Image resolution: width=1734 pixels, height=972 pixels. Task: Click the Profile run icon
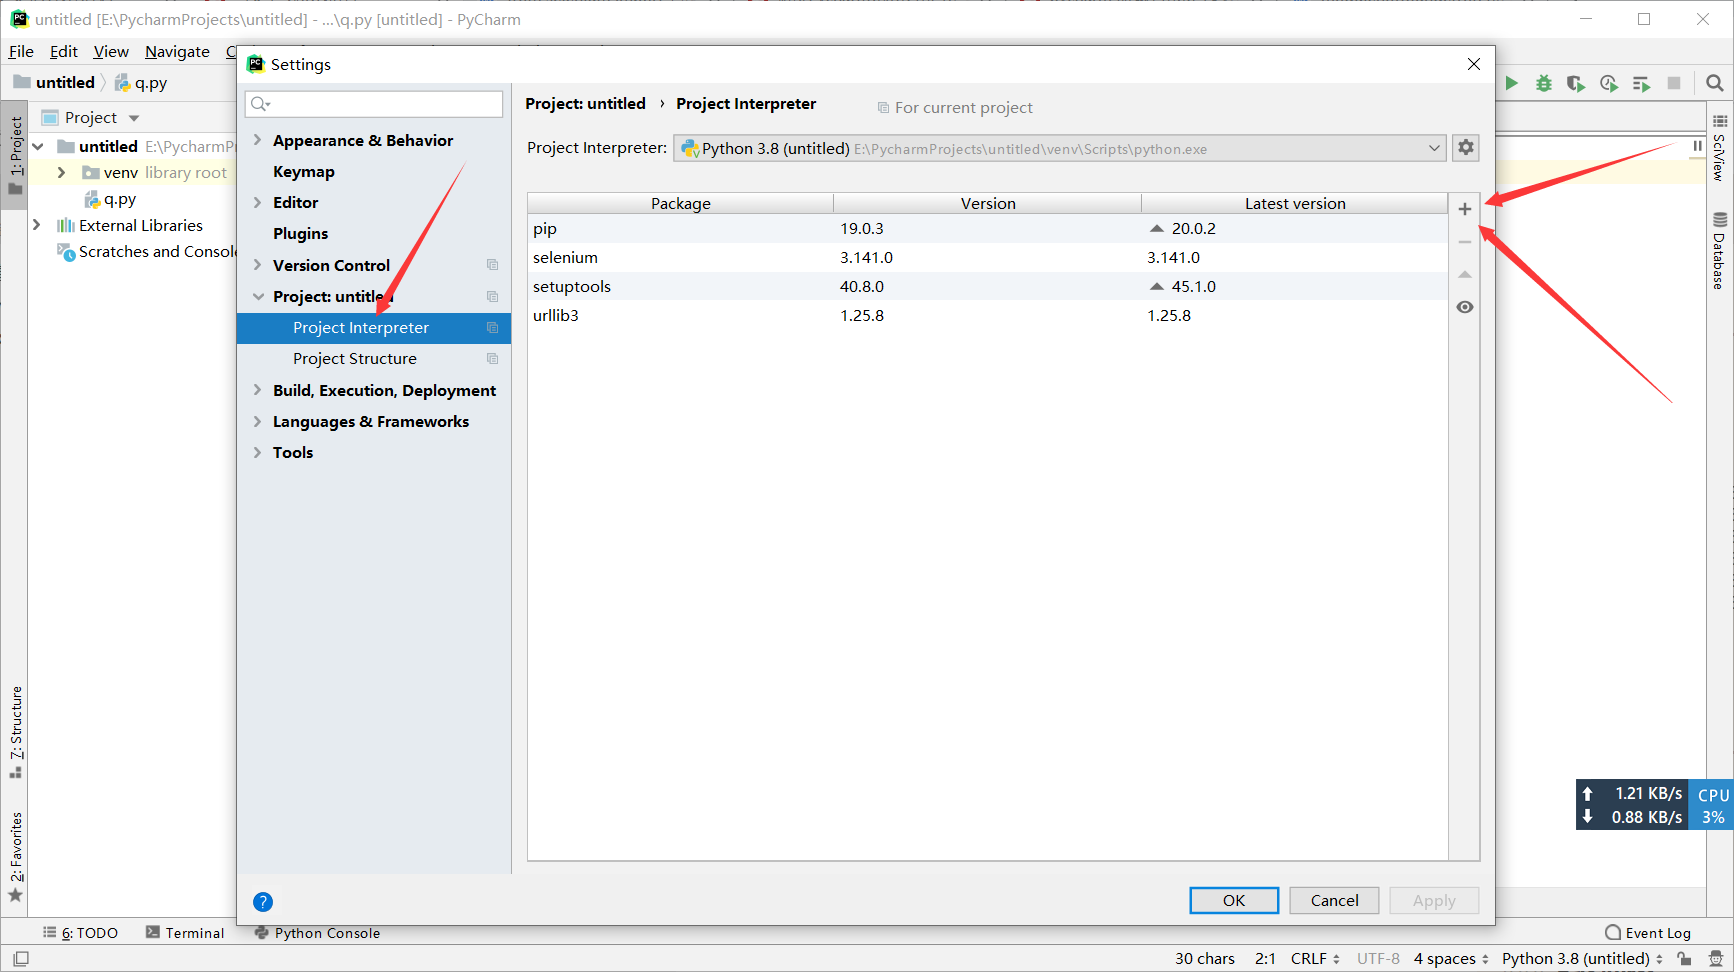point(1609,83)
